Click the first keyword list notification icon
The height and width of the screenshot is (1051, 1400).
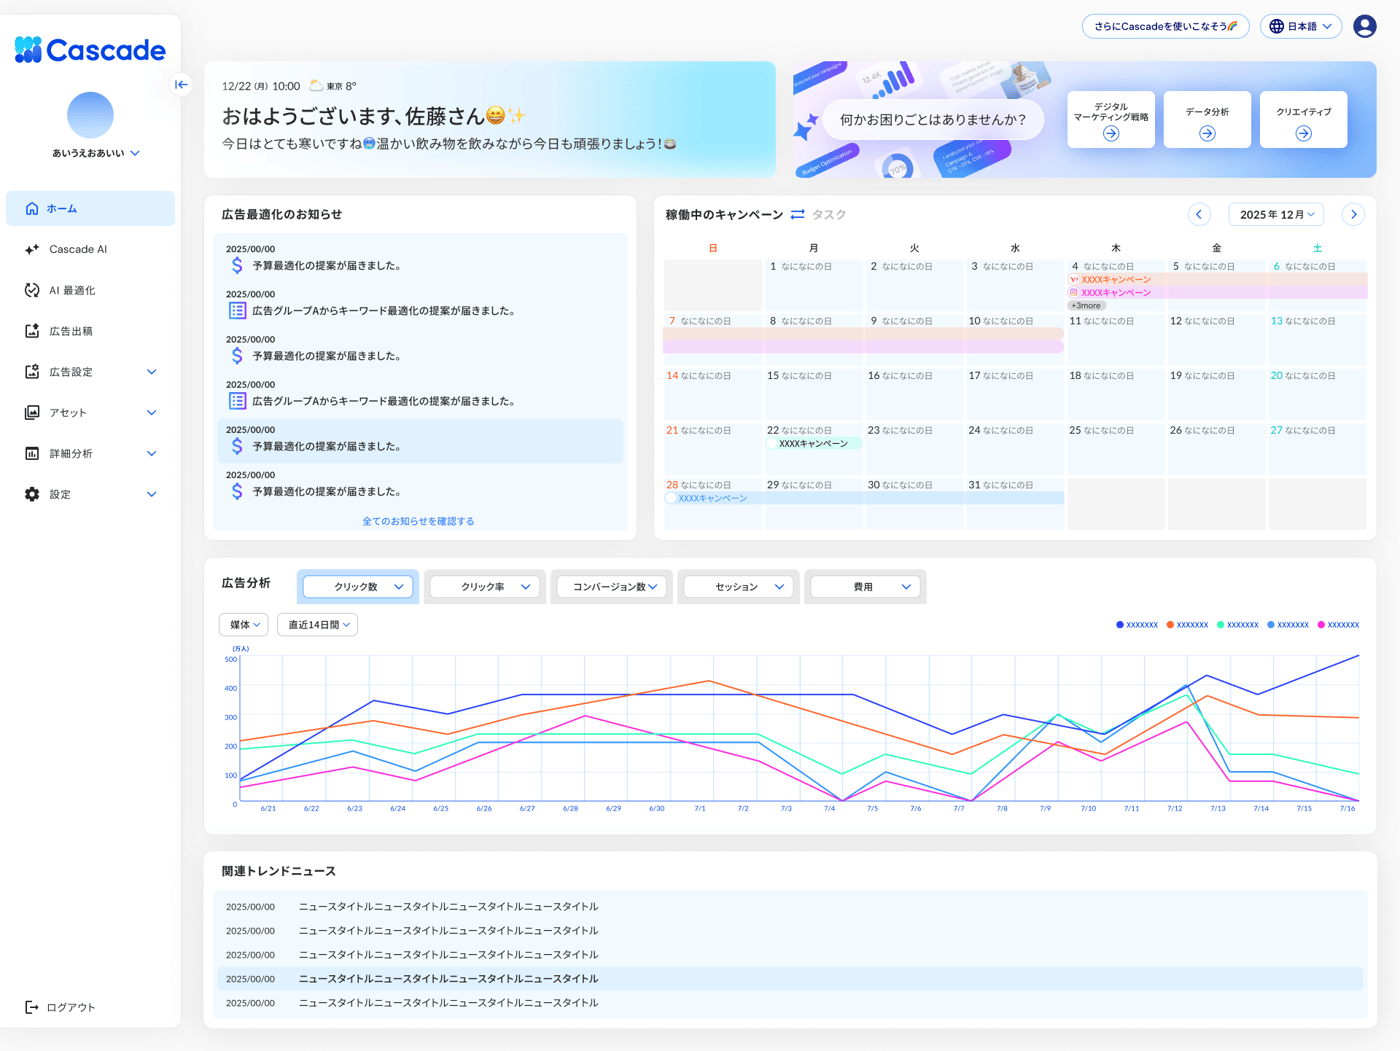237,311
